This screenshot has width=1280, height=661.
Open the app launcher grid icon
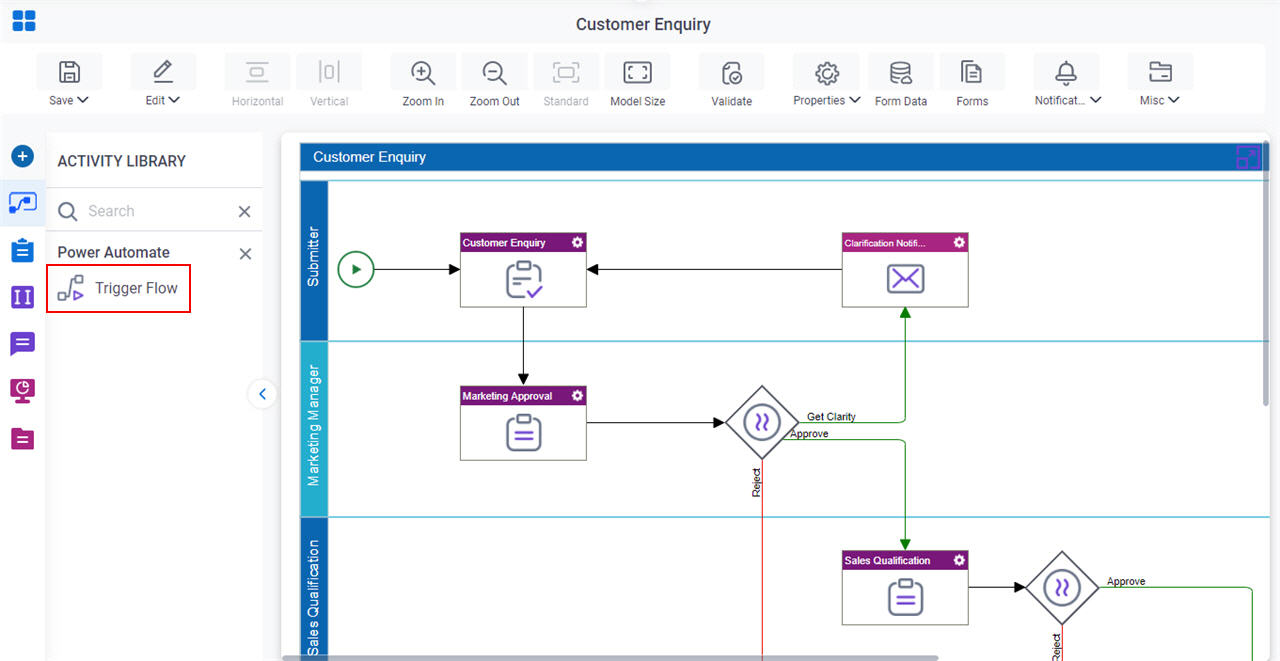(24, 21)
